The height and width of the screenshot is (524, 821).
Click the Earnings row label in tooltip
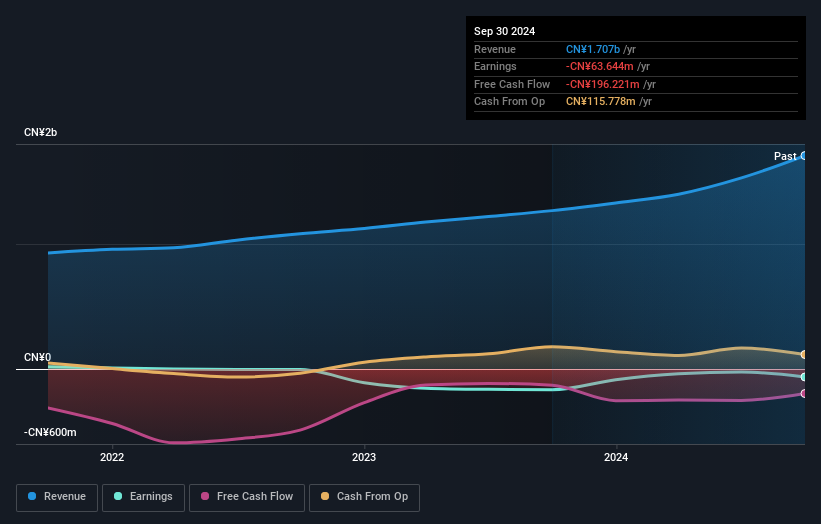(495, 66)
